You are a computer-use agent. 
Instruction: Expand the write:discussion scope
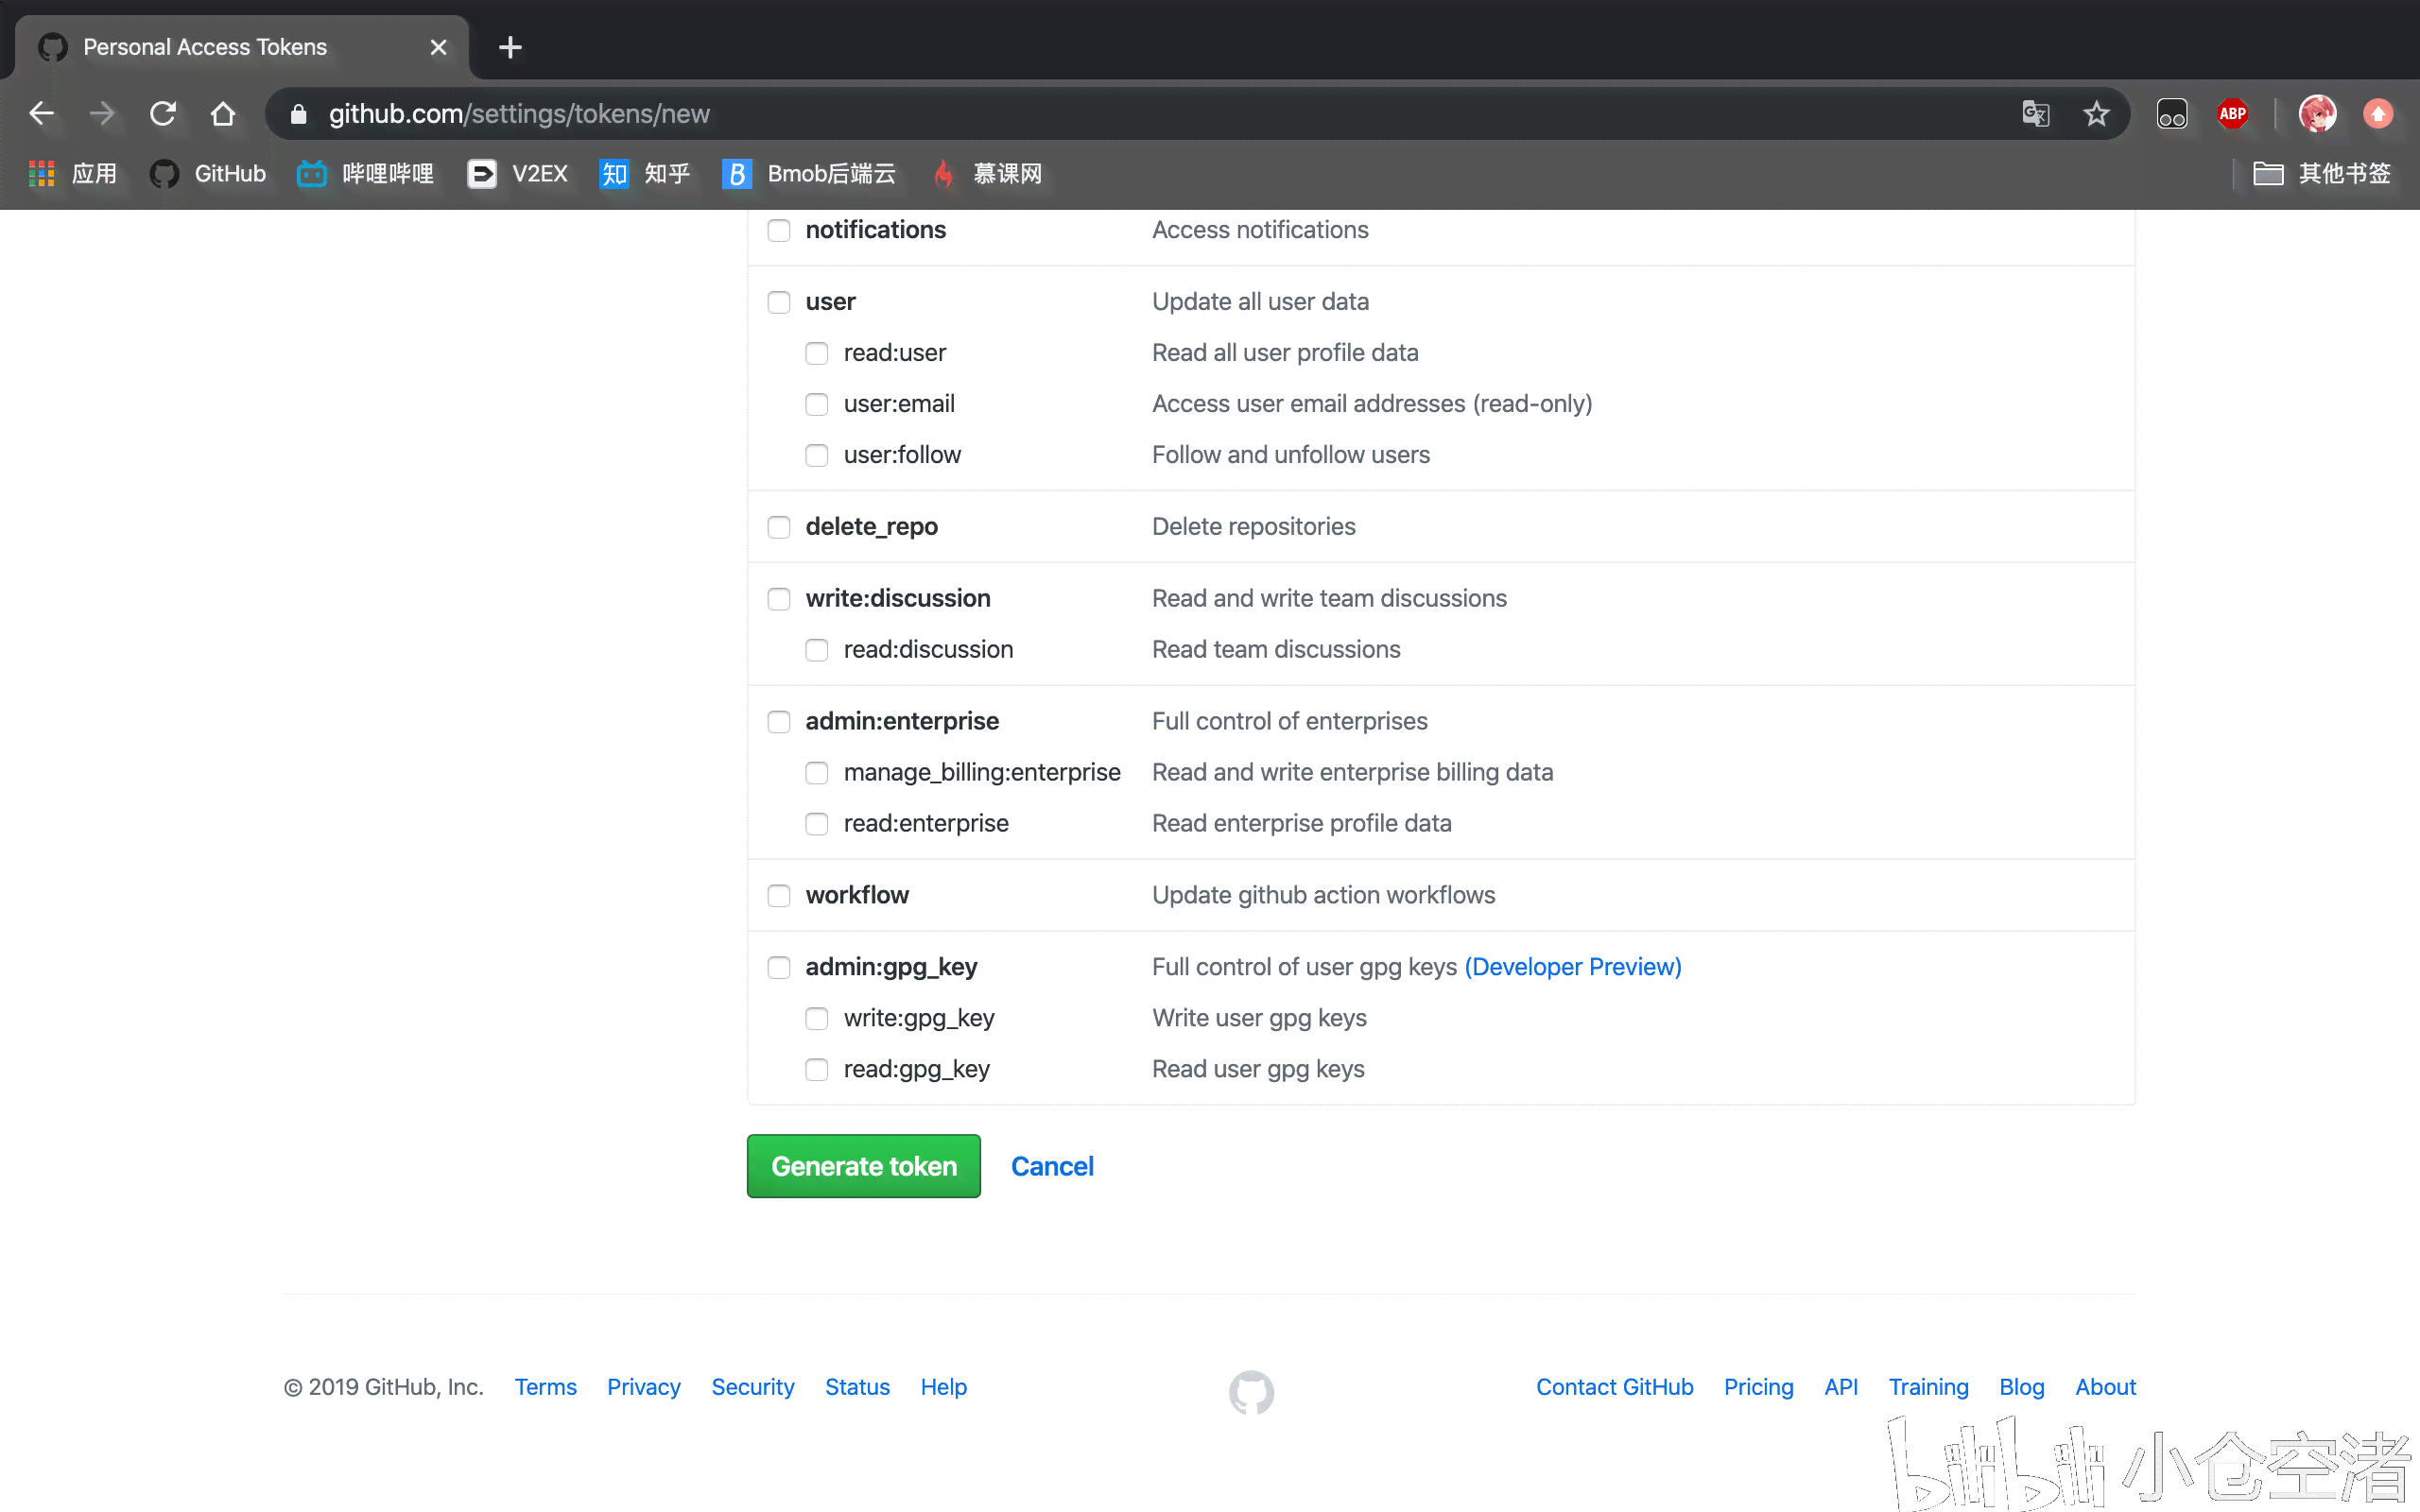coord(779,597)
